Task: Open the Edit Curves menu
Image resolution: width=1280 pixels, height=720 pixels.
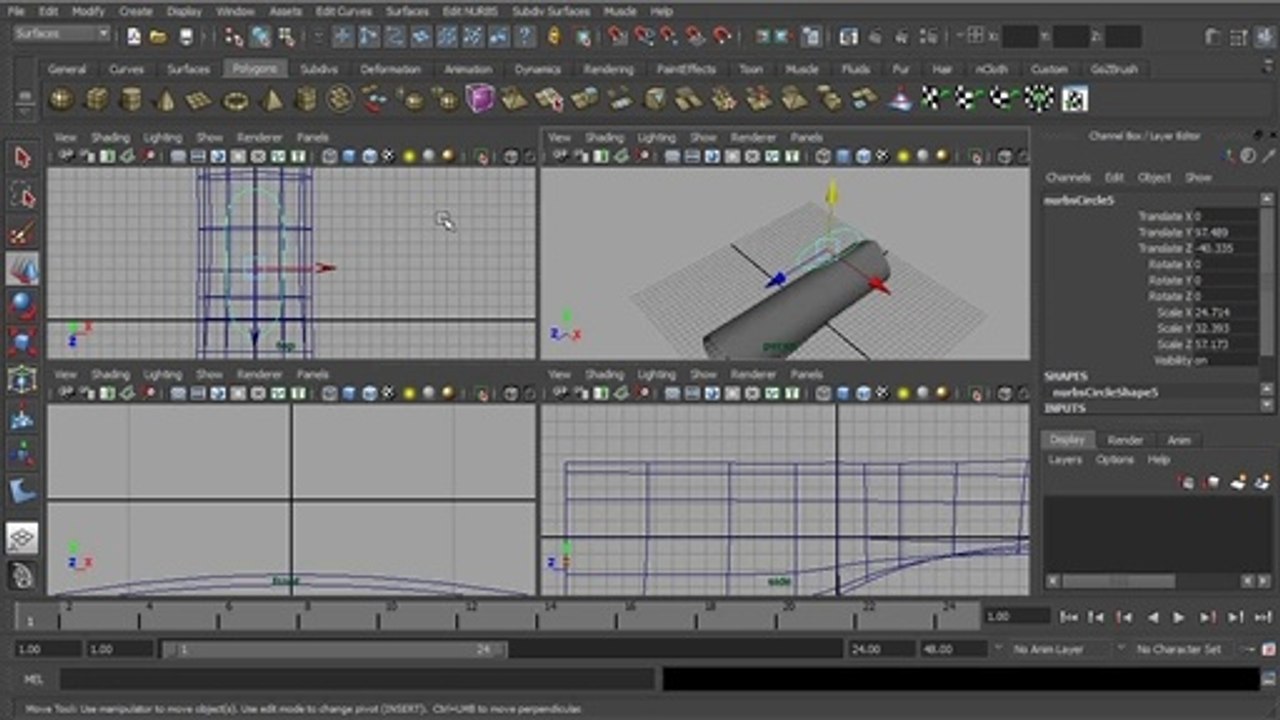Action: [x=343, y=11]
